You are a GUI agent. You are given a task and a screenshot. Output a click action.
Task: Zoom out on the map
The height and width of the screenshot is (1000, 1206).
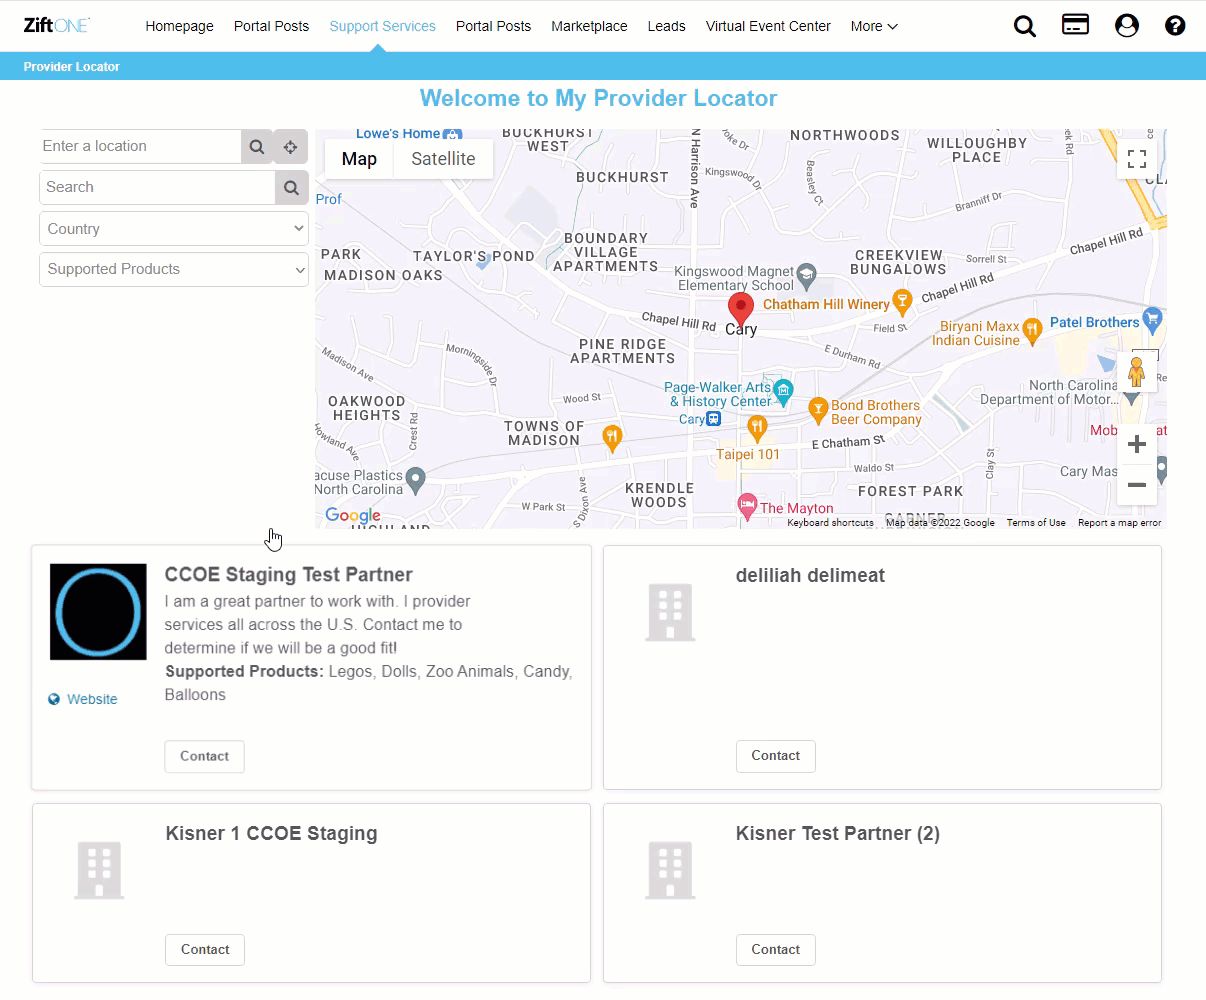point(1137,485)
